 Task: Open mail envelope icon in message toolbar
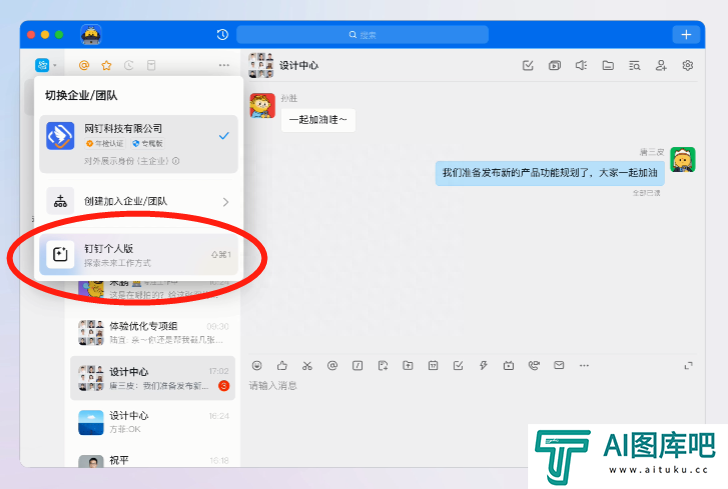(x=559, y=366)
